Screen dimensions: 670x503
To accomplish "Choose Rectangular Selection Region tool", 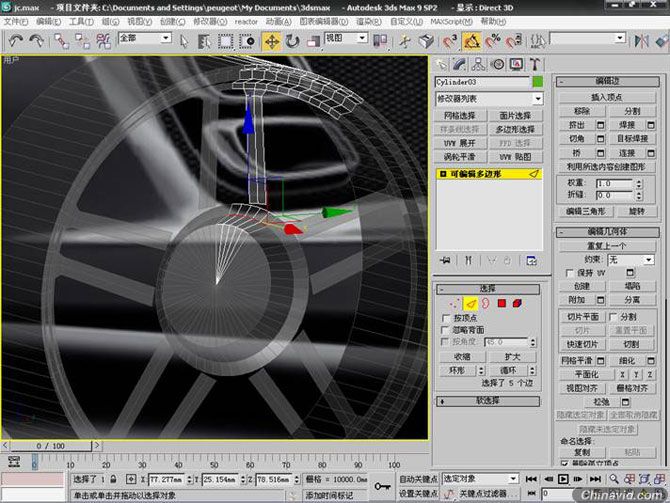I will click(x=225, y=41).
